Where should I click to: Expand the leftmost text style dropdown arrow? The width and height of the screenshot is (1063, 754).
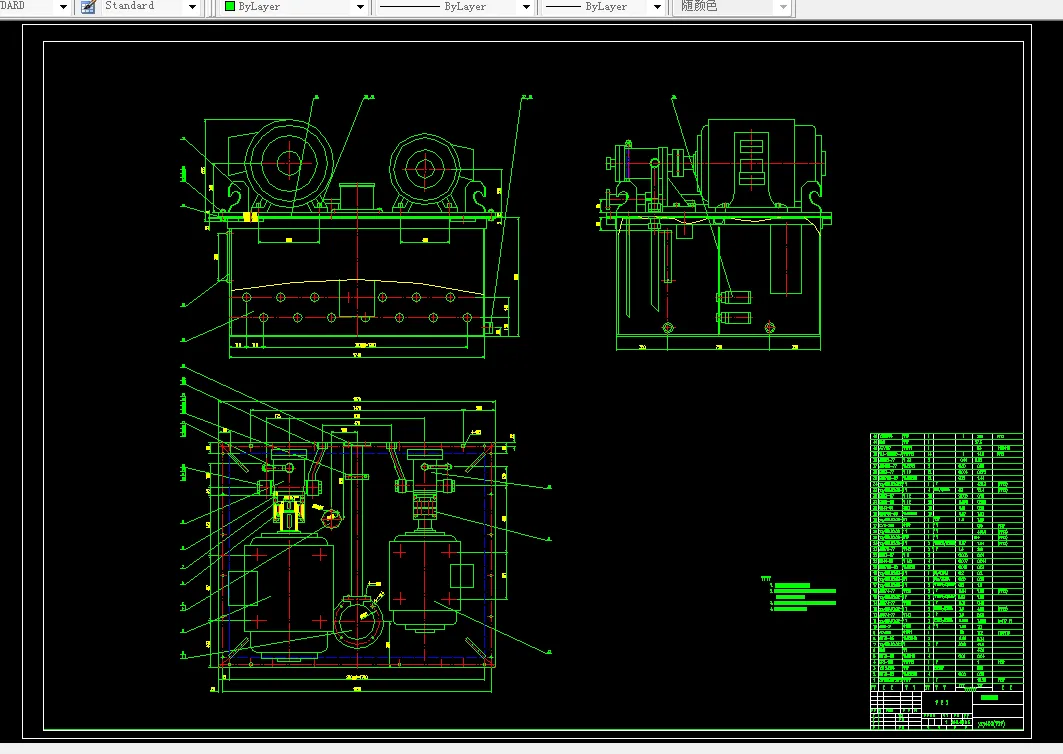pos(63,7)
